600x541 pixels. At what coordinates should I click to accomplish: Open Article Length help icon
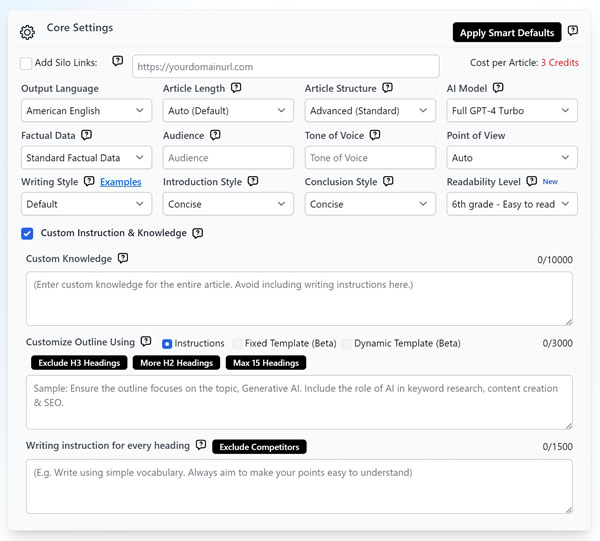(236, 88)
